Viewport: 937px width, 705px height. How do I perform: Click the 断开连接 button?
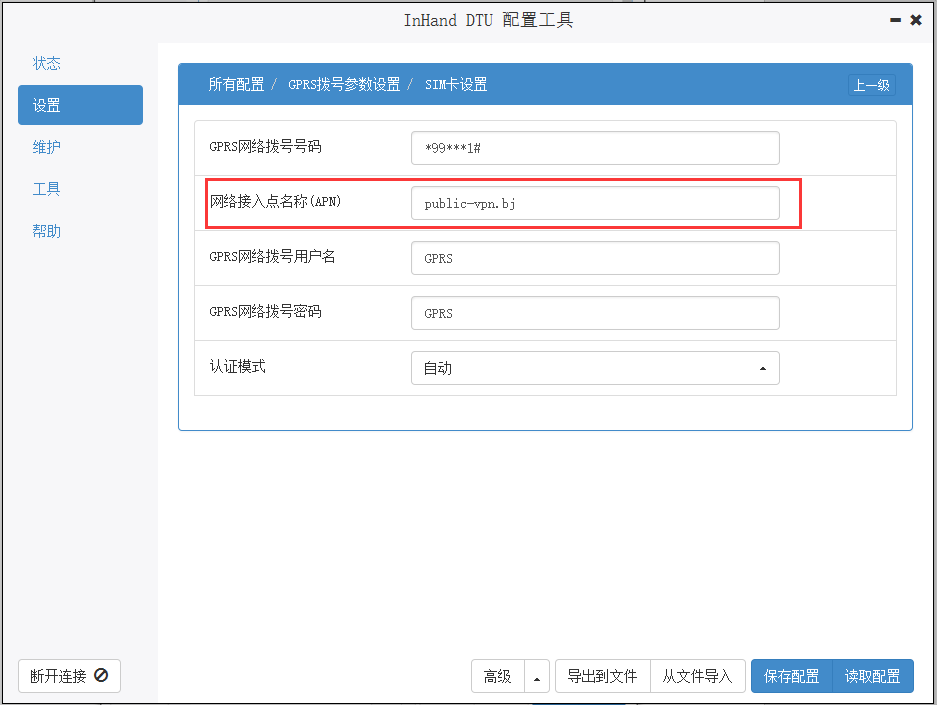pos(69,676)
